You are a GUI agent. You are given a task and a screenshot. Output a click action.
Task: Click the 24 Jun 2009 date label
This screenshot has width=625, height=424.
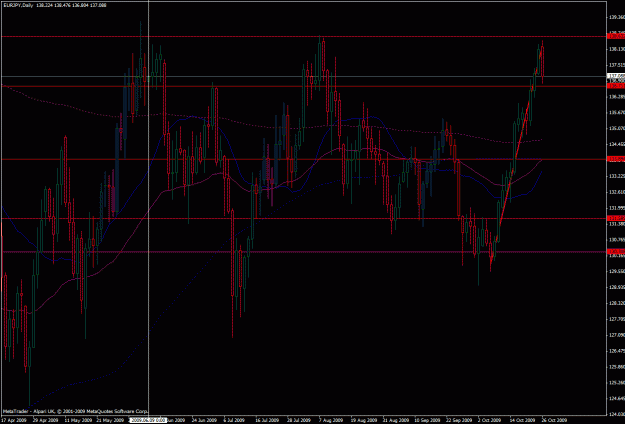(x=204, y=420)
